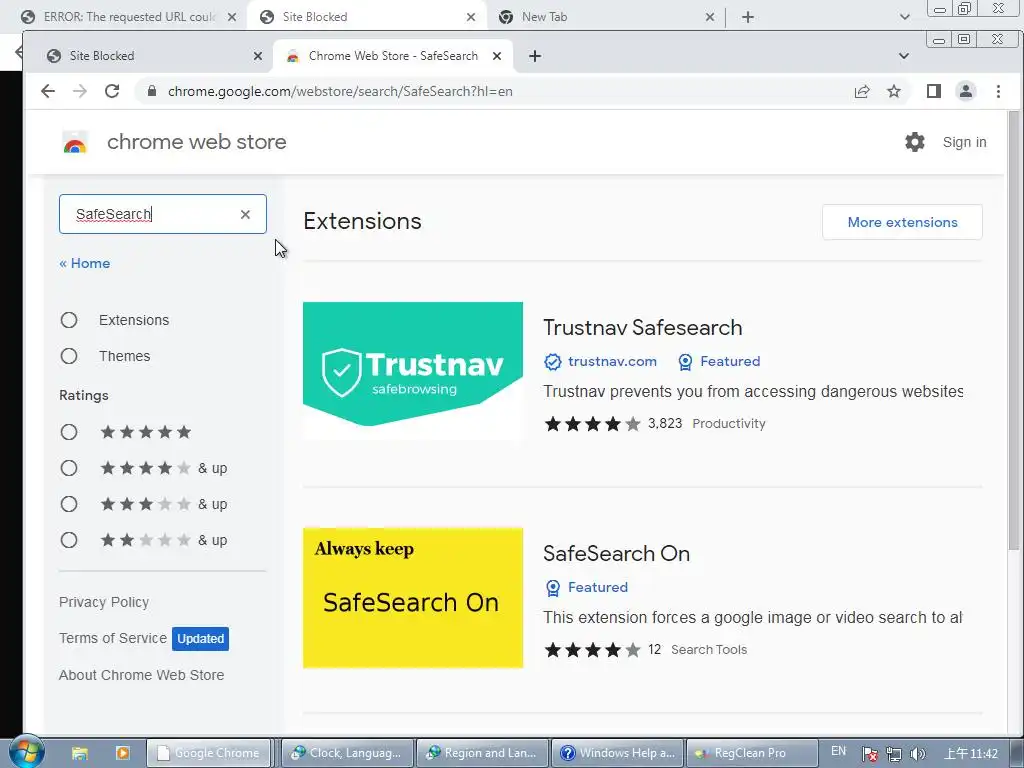The width and height of the screenshot is (1024, 768).
Task: Click the verified badge beside trustnav.com
Action: [553, 362]
